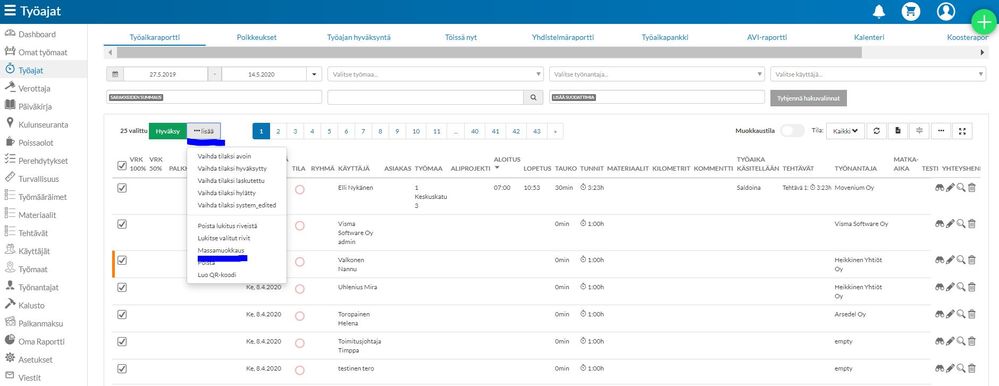Uncheck the checkbox for Valkonen Nannu's row
Screen dimensions: 999x386
[x=122, y=260]
